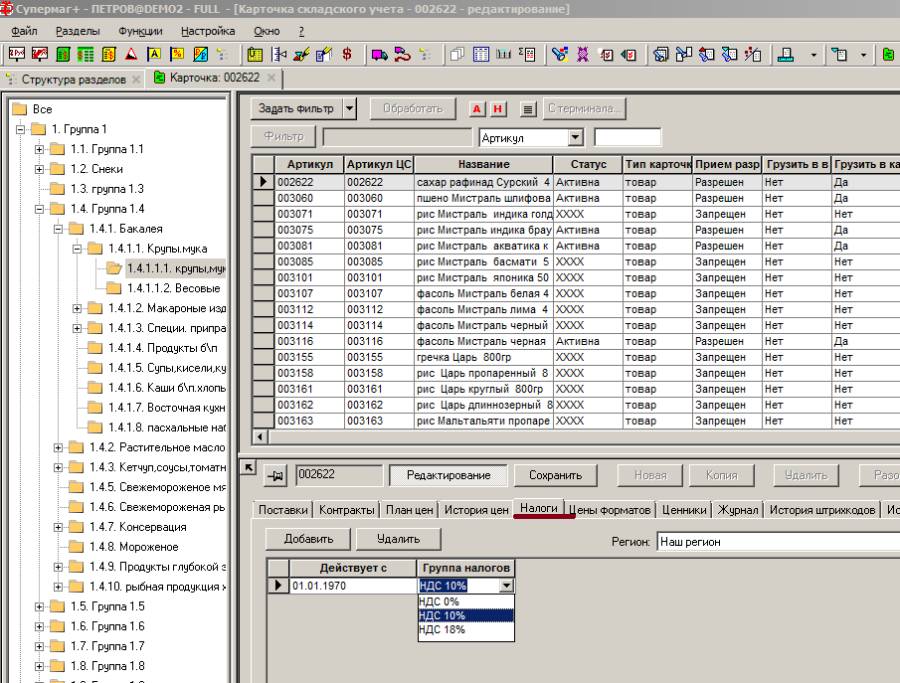Expand the 1.4.7. Консервация node
The width and height of the screenshot is (900, 683).
pos(58,527)
